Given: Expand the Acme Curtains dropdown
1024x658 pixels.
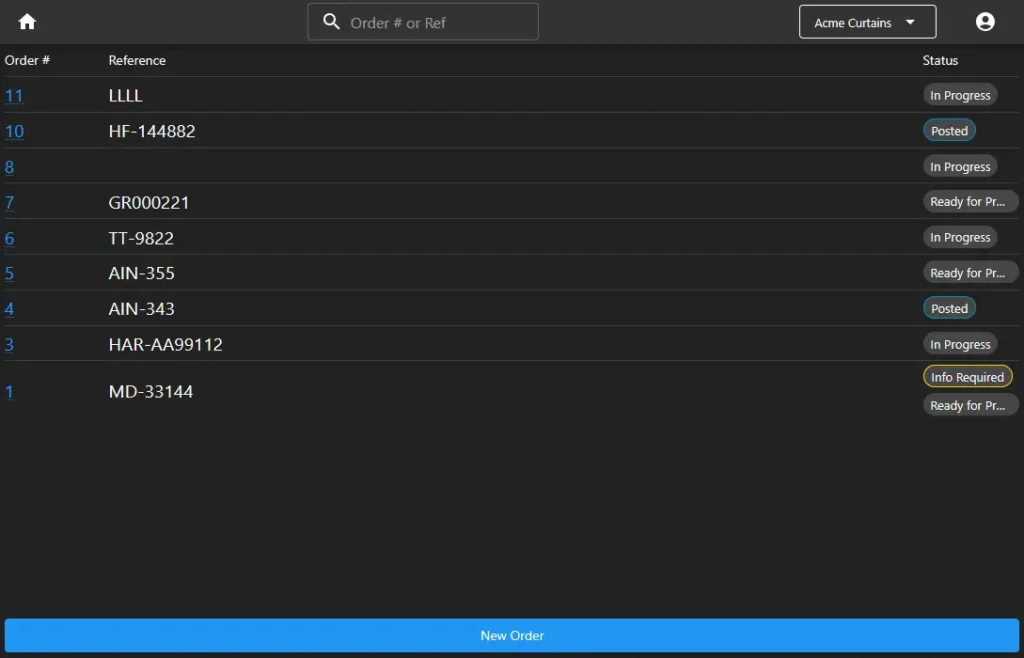Looking at the screenshot, I should pos(867,22).
